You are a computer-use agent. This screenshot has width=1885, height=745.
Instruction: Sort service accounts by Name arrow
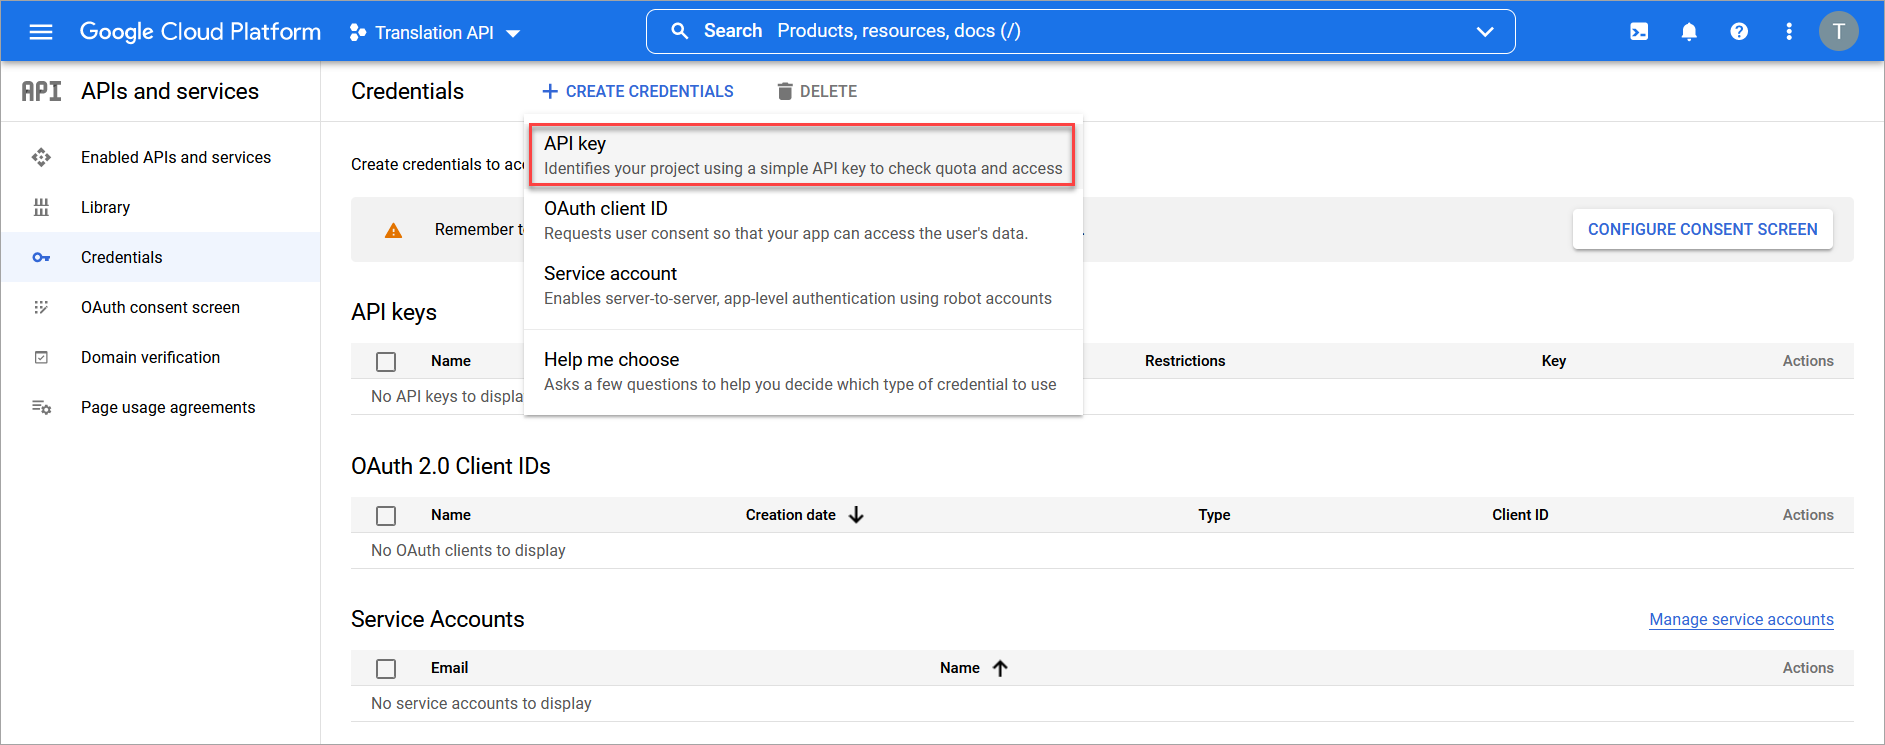point(1000,668)
